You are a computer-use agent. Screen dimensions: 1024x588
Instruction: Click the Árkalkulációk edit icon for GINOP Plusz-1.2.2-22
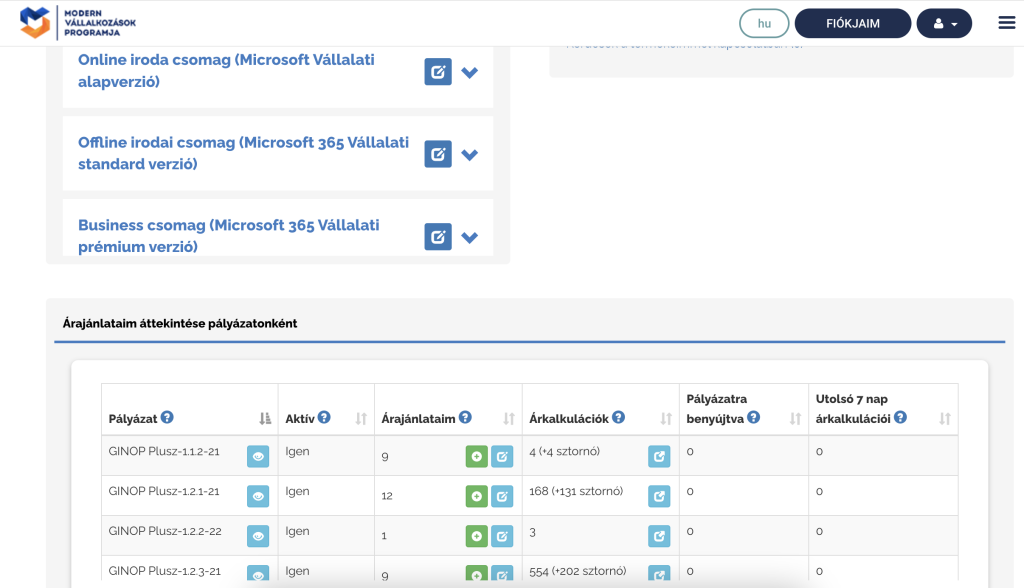(658, 535)
